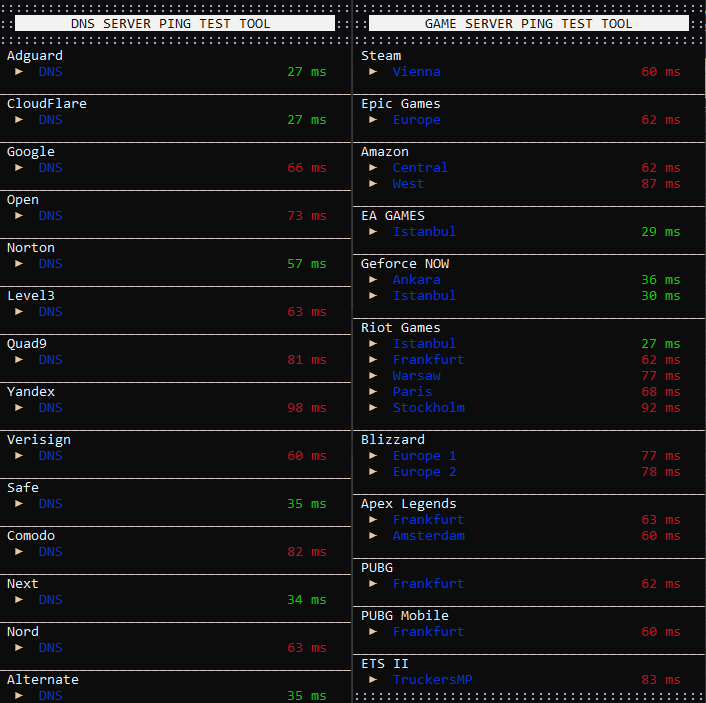Click the Ankara server under Geforce NOW
This screenshot has width=706, height=703.
[416, 280]
